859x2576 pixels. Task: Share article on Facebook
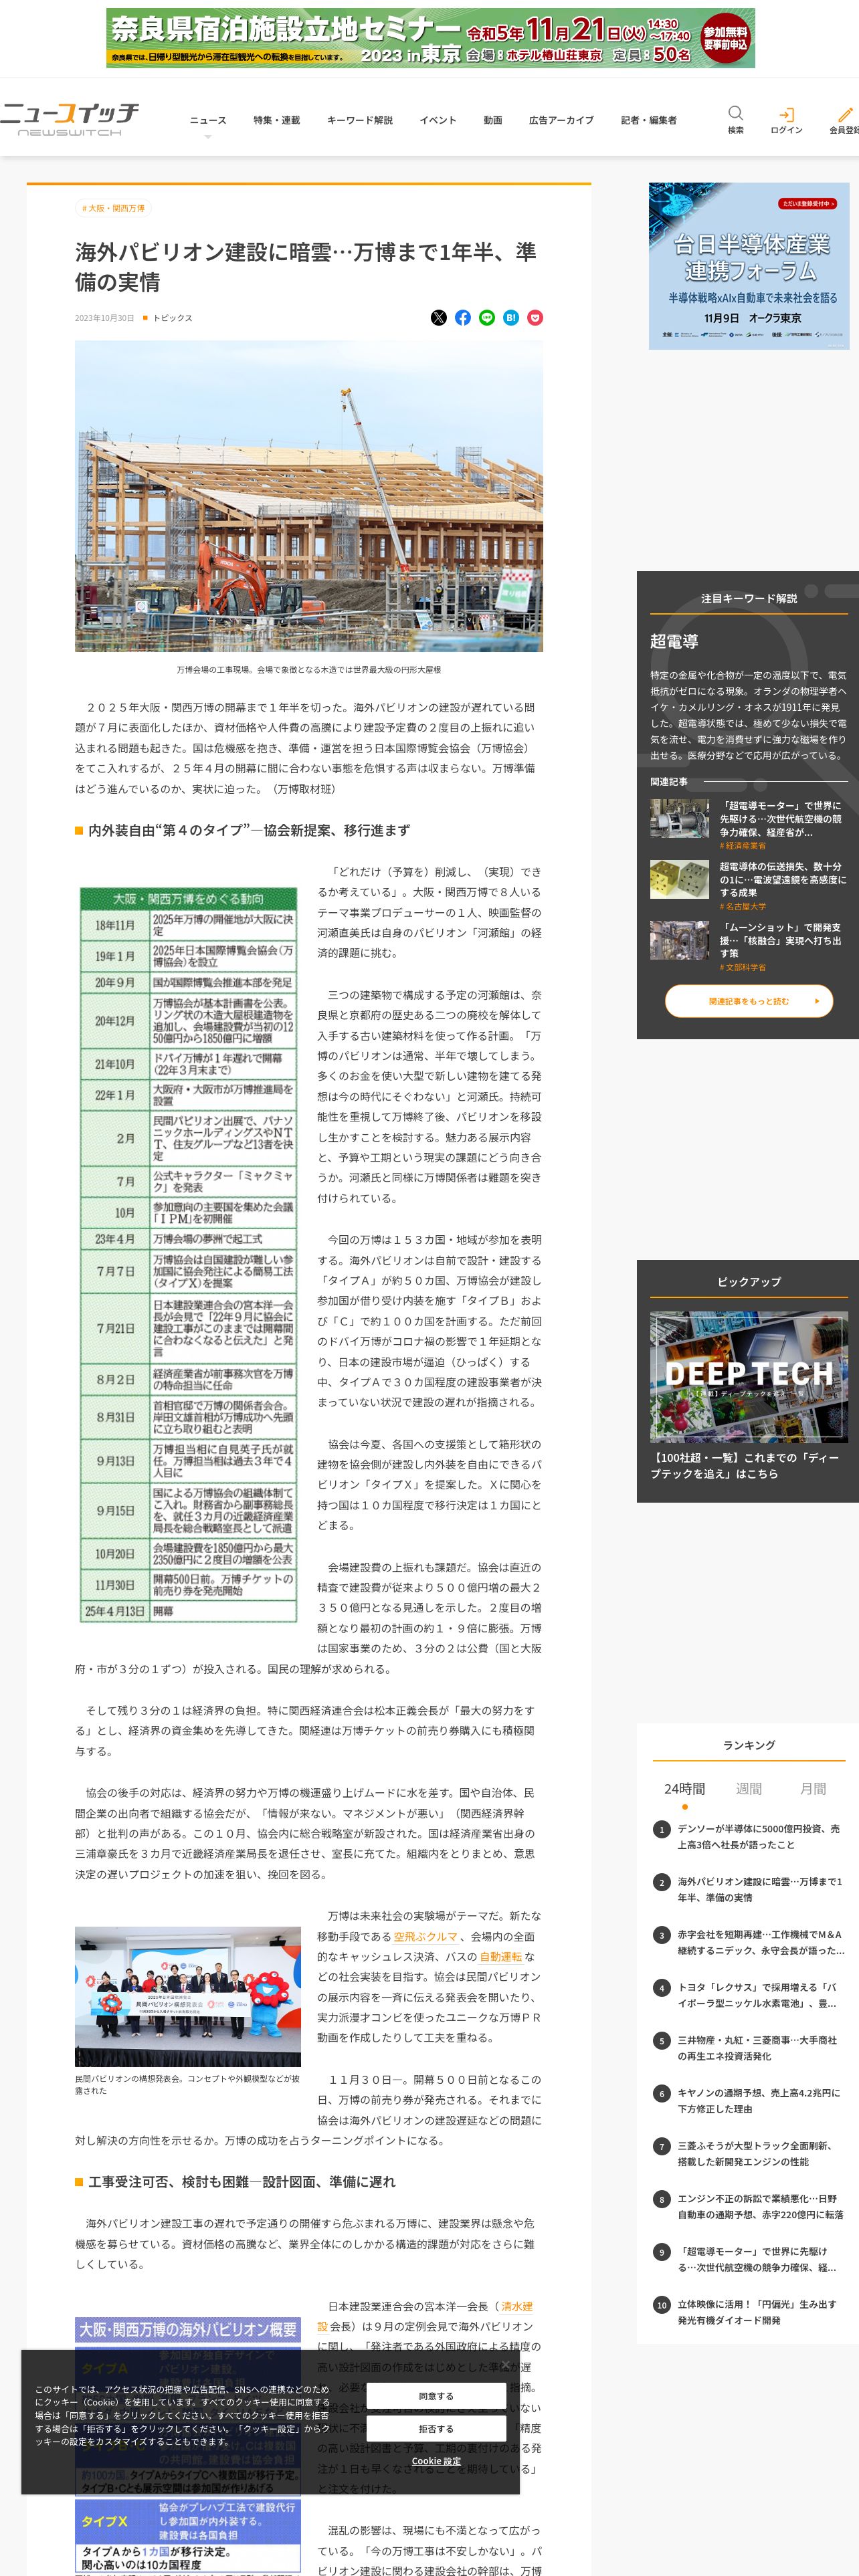pos(463,318)
